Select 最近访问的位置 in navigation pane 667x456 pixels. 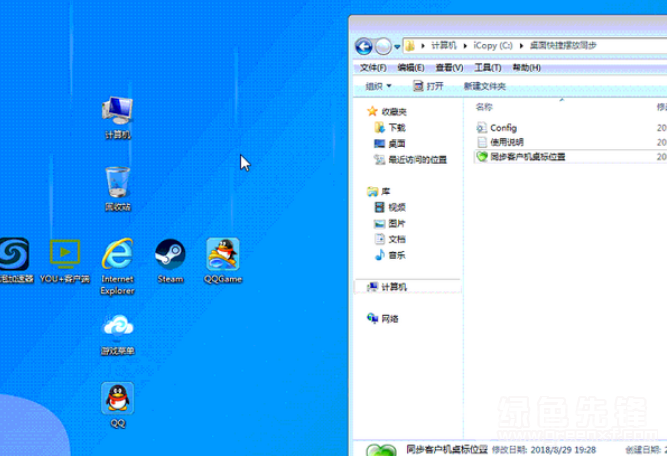(x=410, y=160)
